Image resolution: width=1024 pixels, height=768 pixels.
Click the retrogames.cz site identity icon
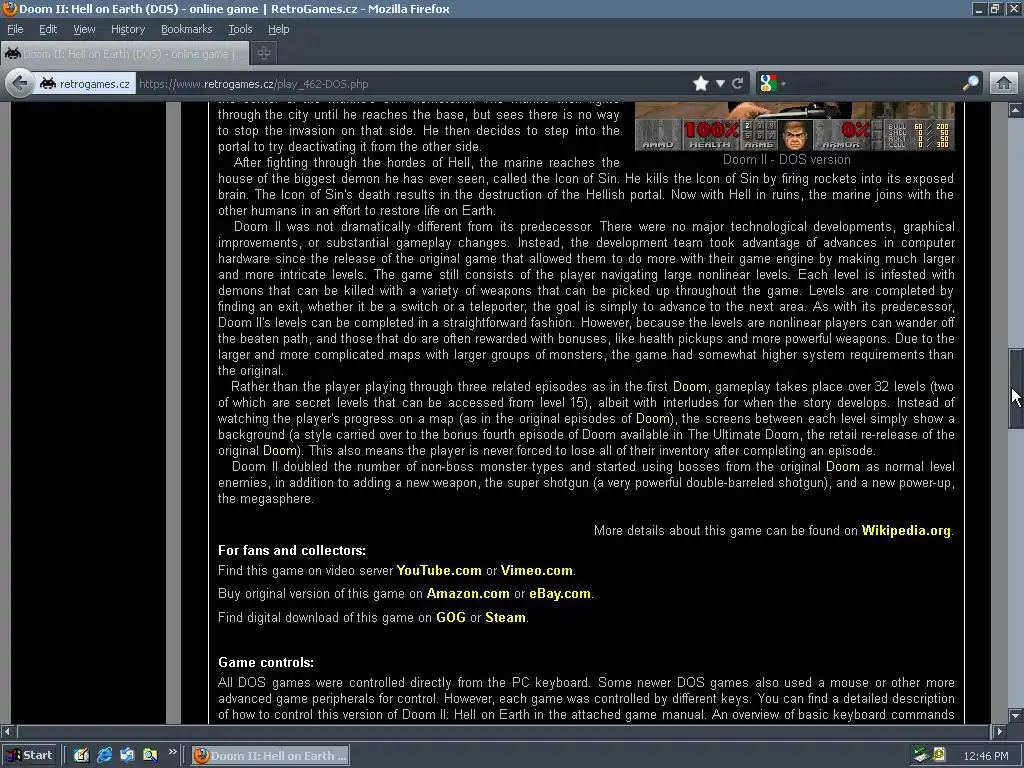(85, 84)
